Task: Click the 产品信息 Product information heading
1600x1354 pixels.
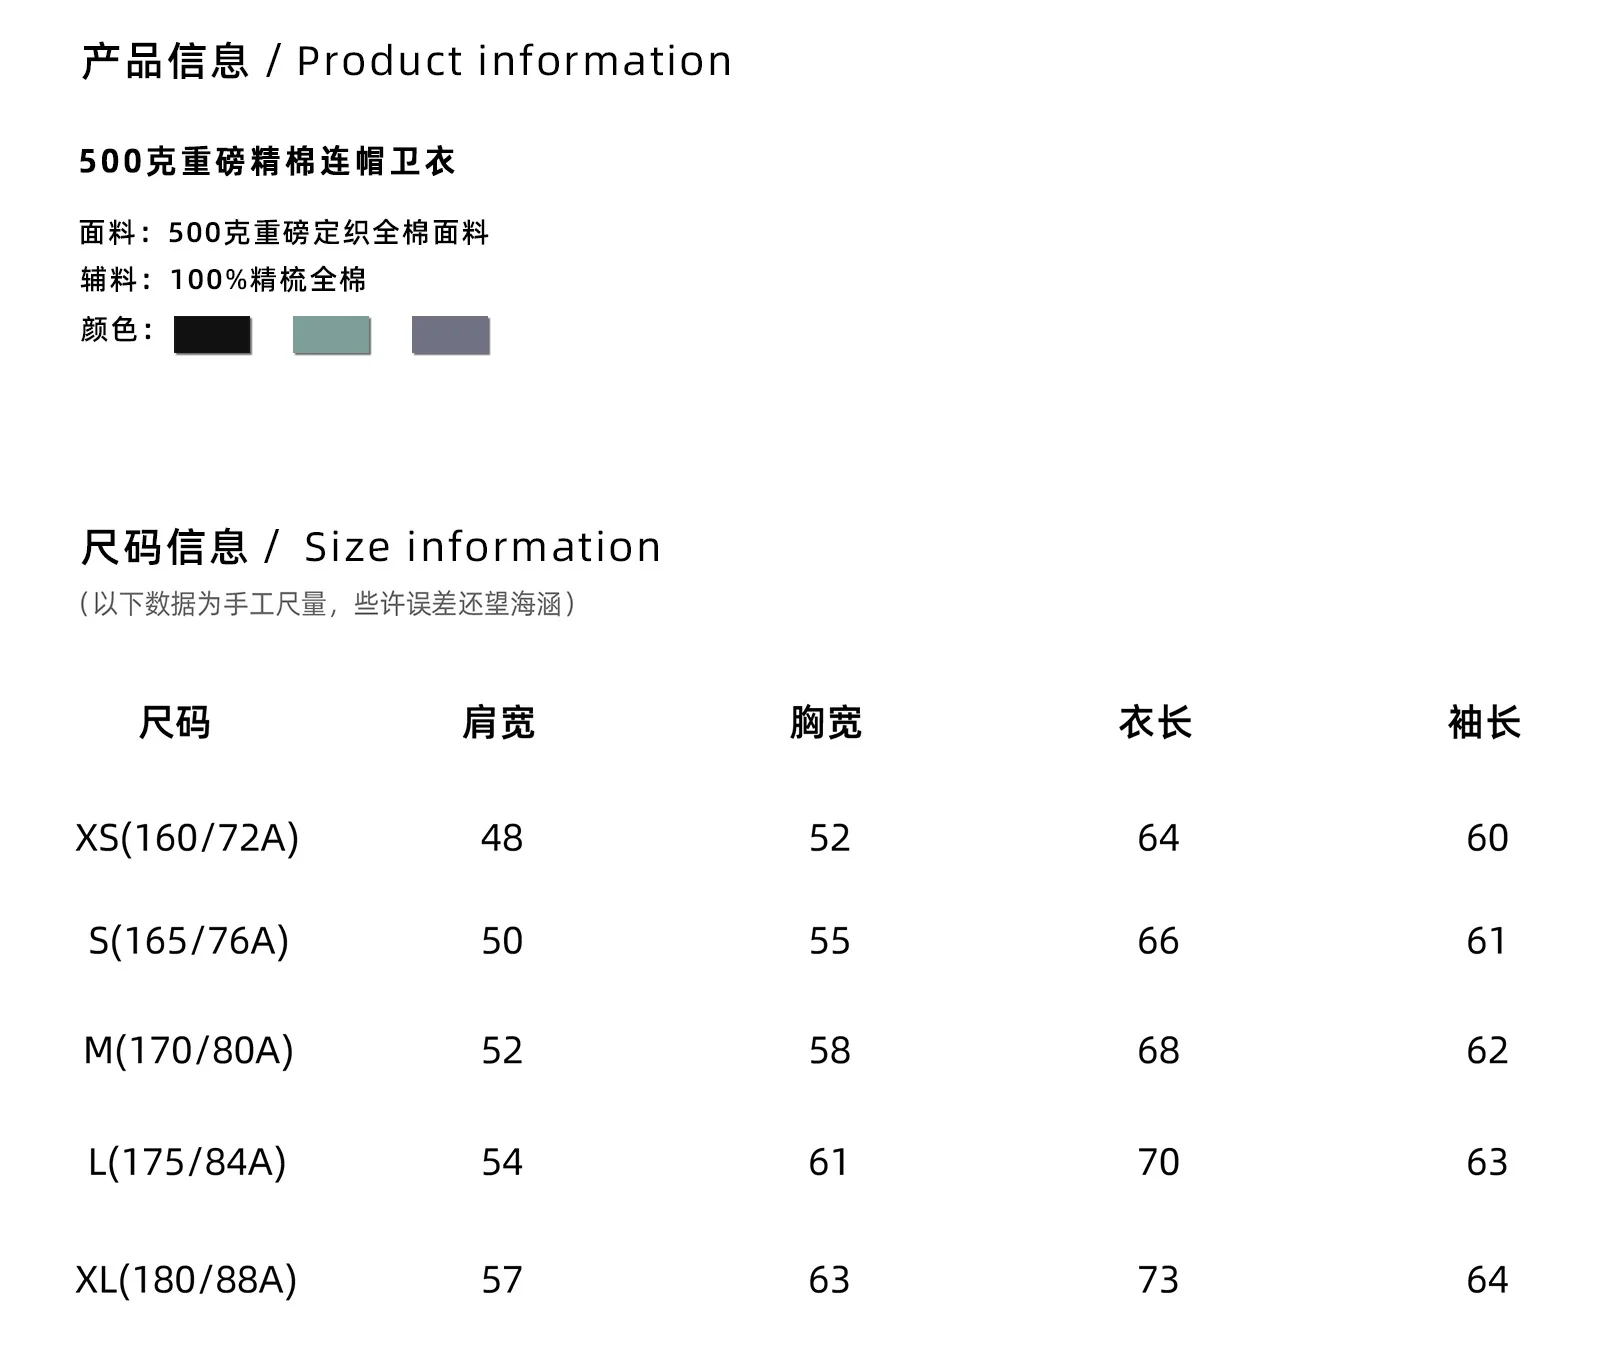Action: [x=406, y=61]
